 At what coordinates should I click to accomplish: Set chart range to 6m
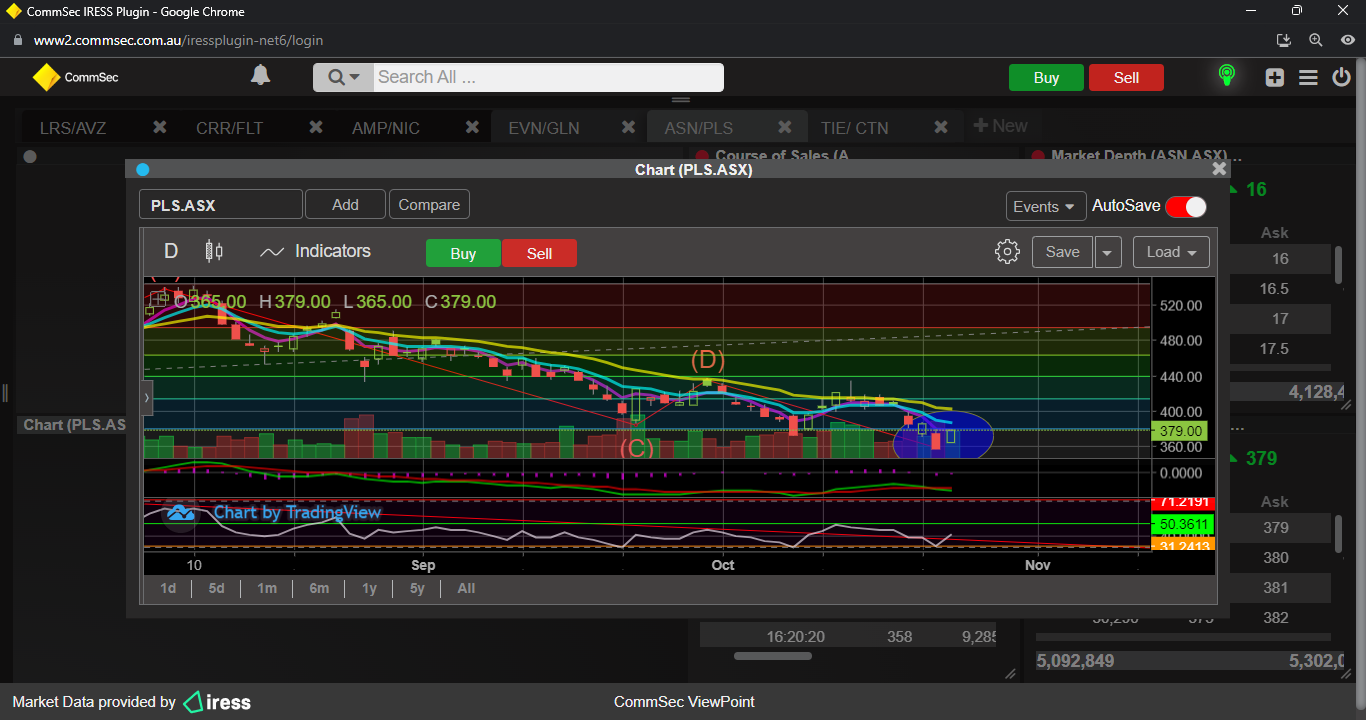click(x=319, y=588)
